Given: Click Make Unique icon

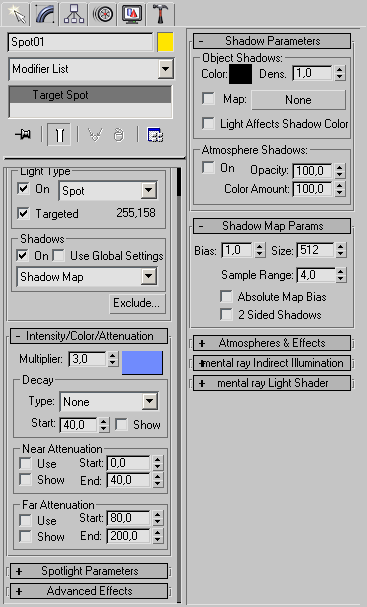Looking at the screenshot, I should pyautogui.click(x=95, y=135).
